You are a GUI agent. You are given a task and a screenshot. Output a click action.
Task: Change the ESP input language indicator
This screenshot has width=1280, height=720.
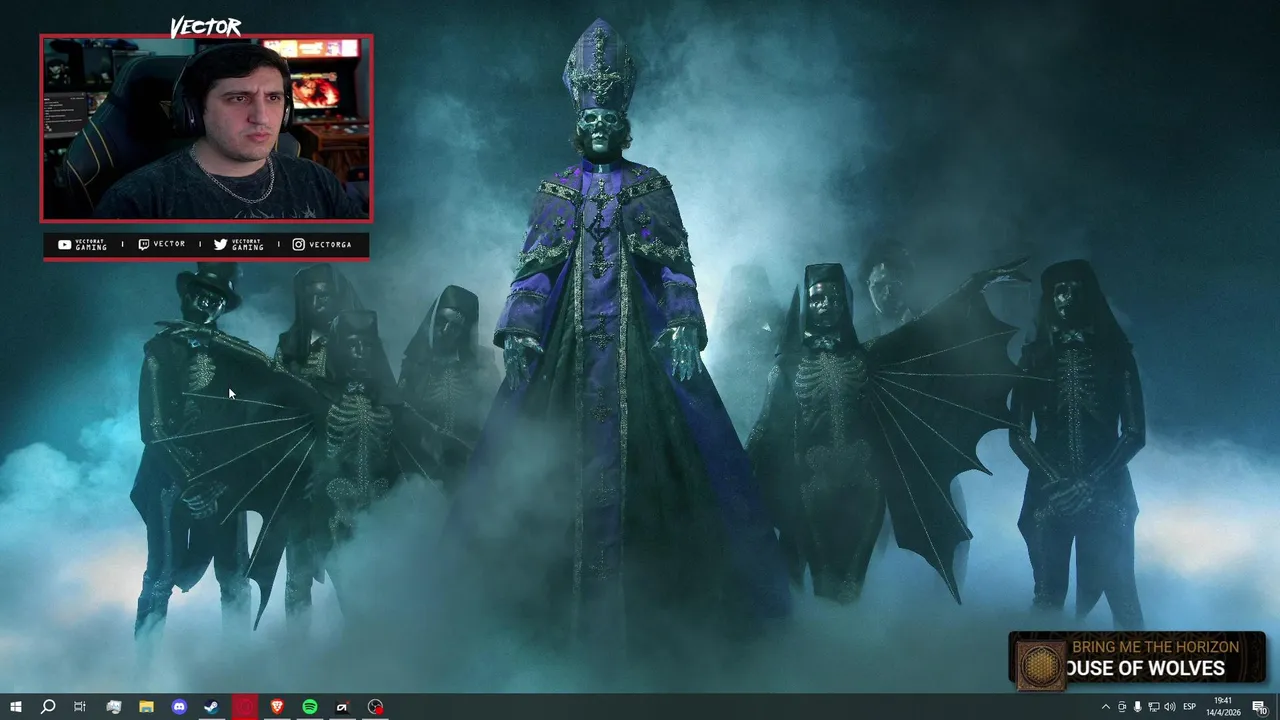(1190, 707)
